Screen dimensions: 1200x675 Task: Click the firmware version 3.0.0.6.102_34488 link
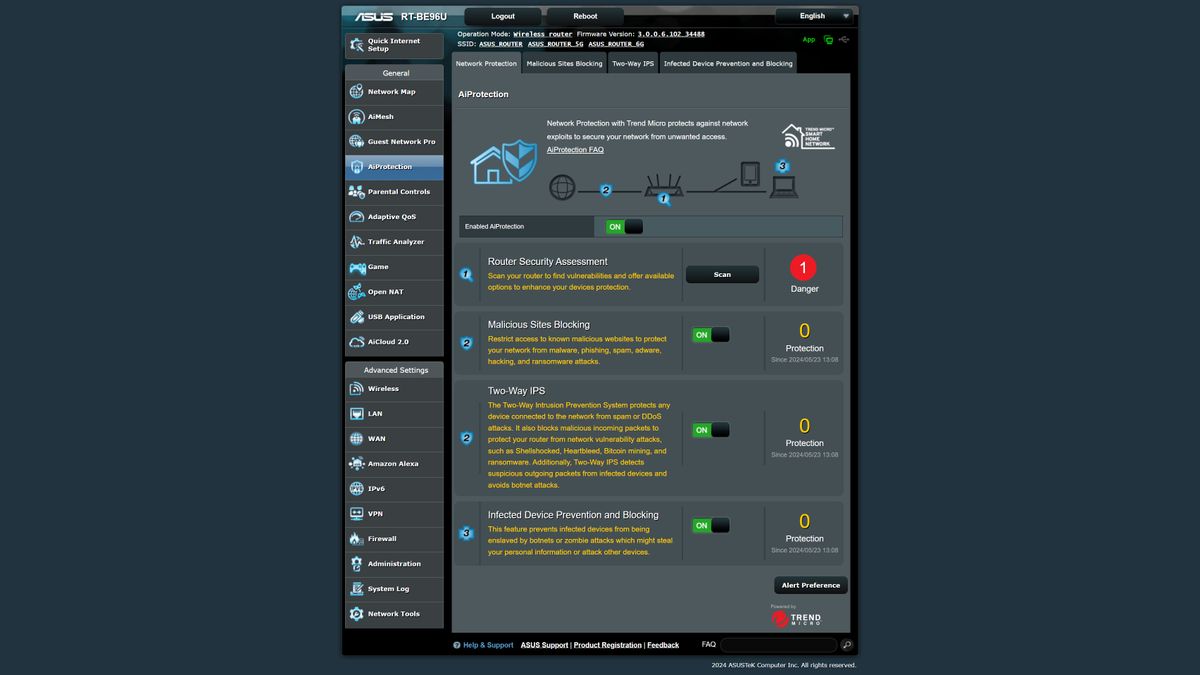tap(671, 34)
